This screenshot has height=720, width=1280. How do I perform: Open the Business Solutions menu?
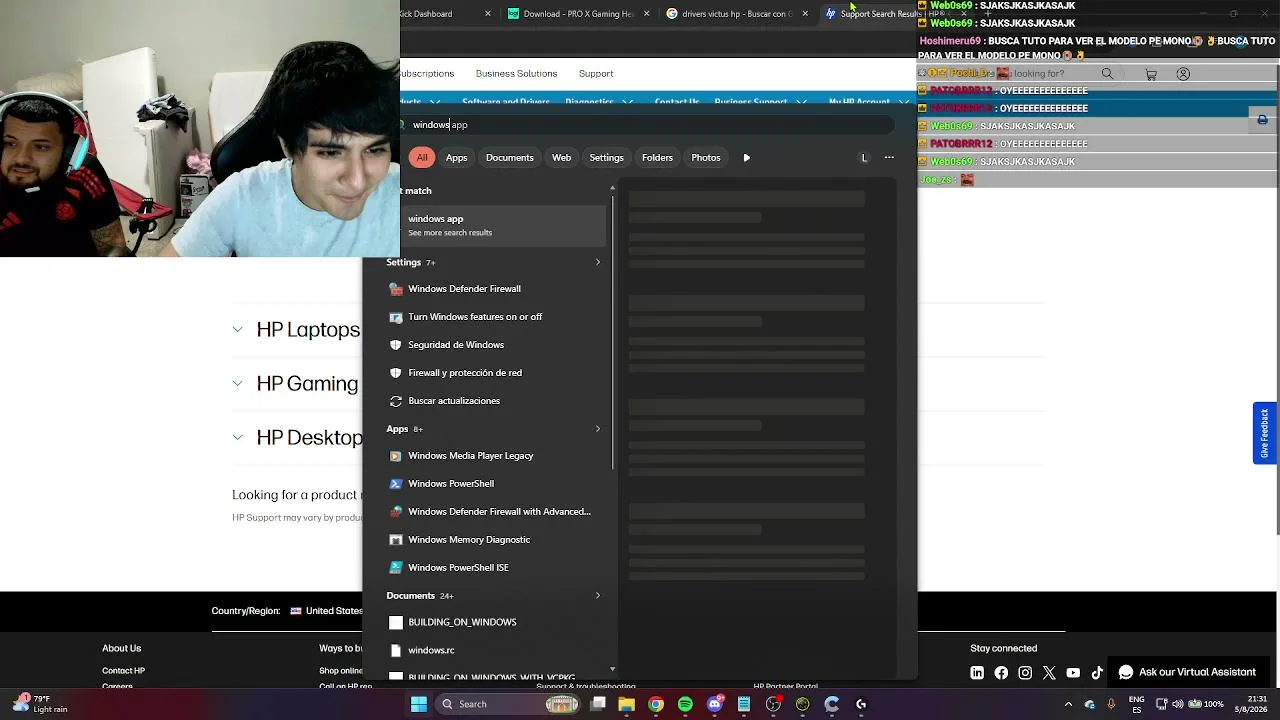[x=517, y=74]
